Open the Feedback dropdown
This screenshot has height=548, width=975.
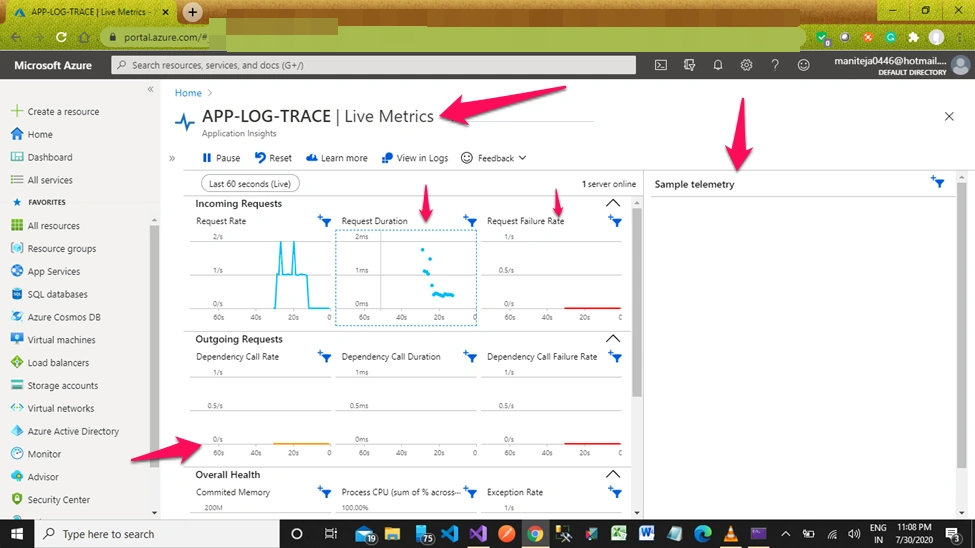(x=494, y=158)
